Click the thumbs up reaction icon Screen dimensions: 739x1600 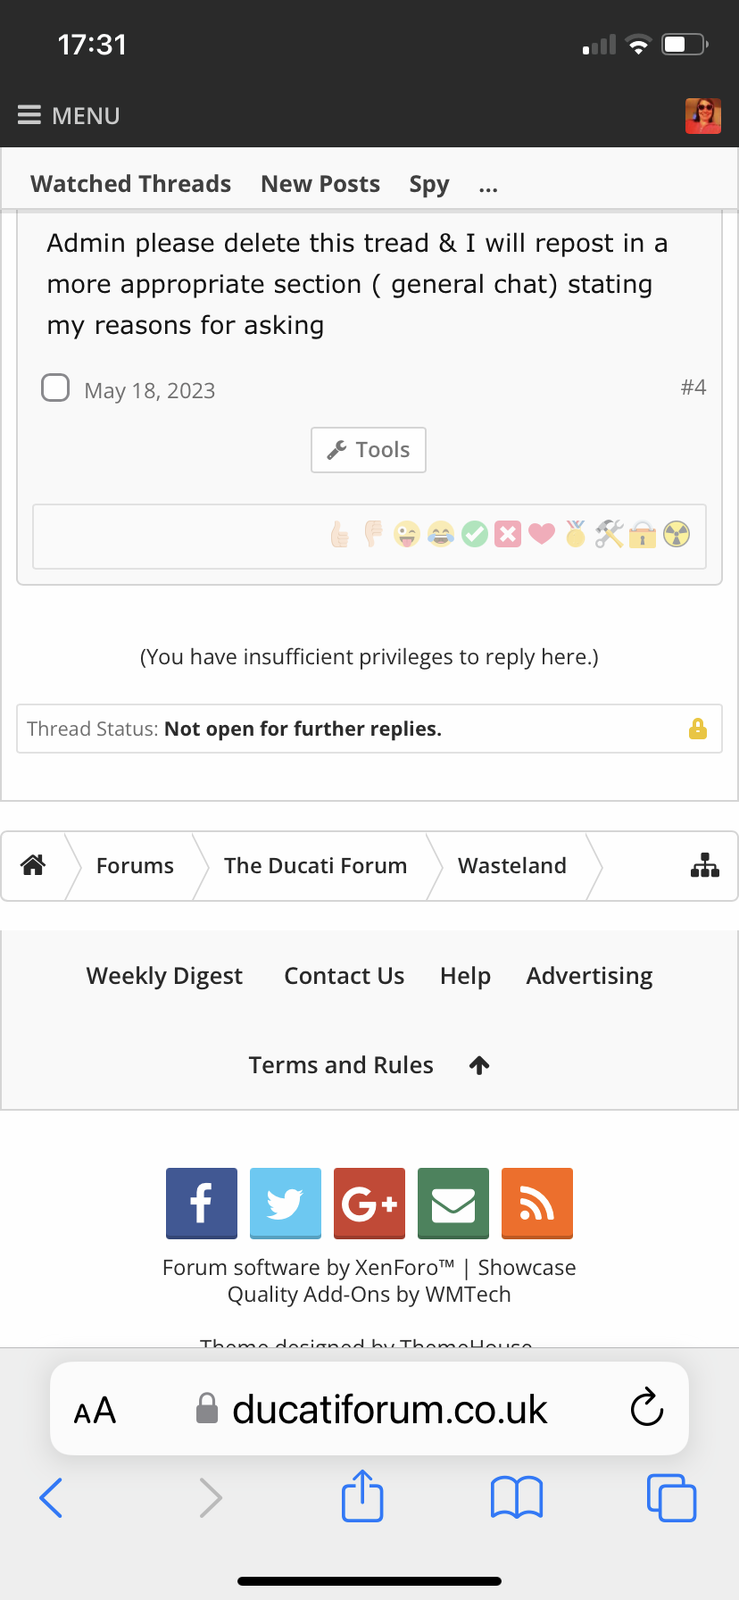tap(340, 535)
